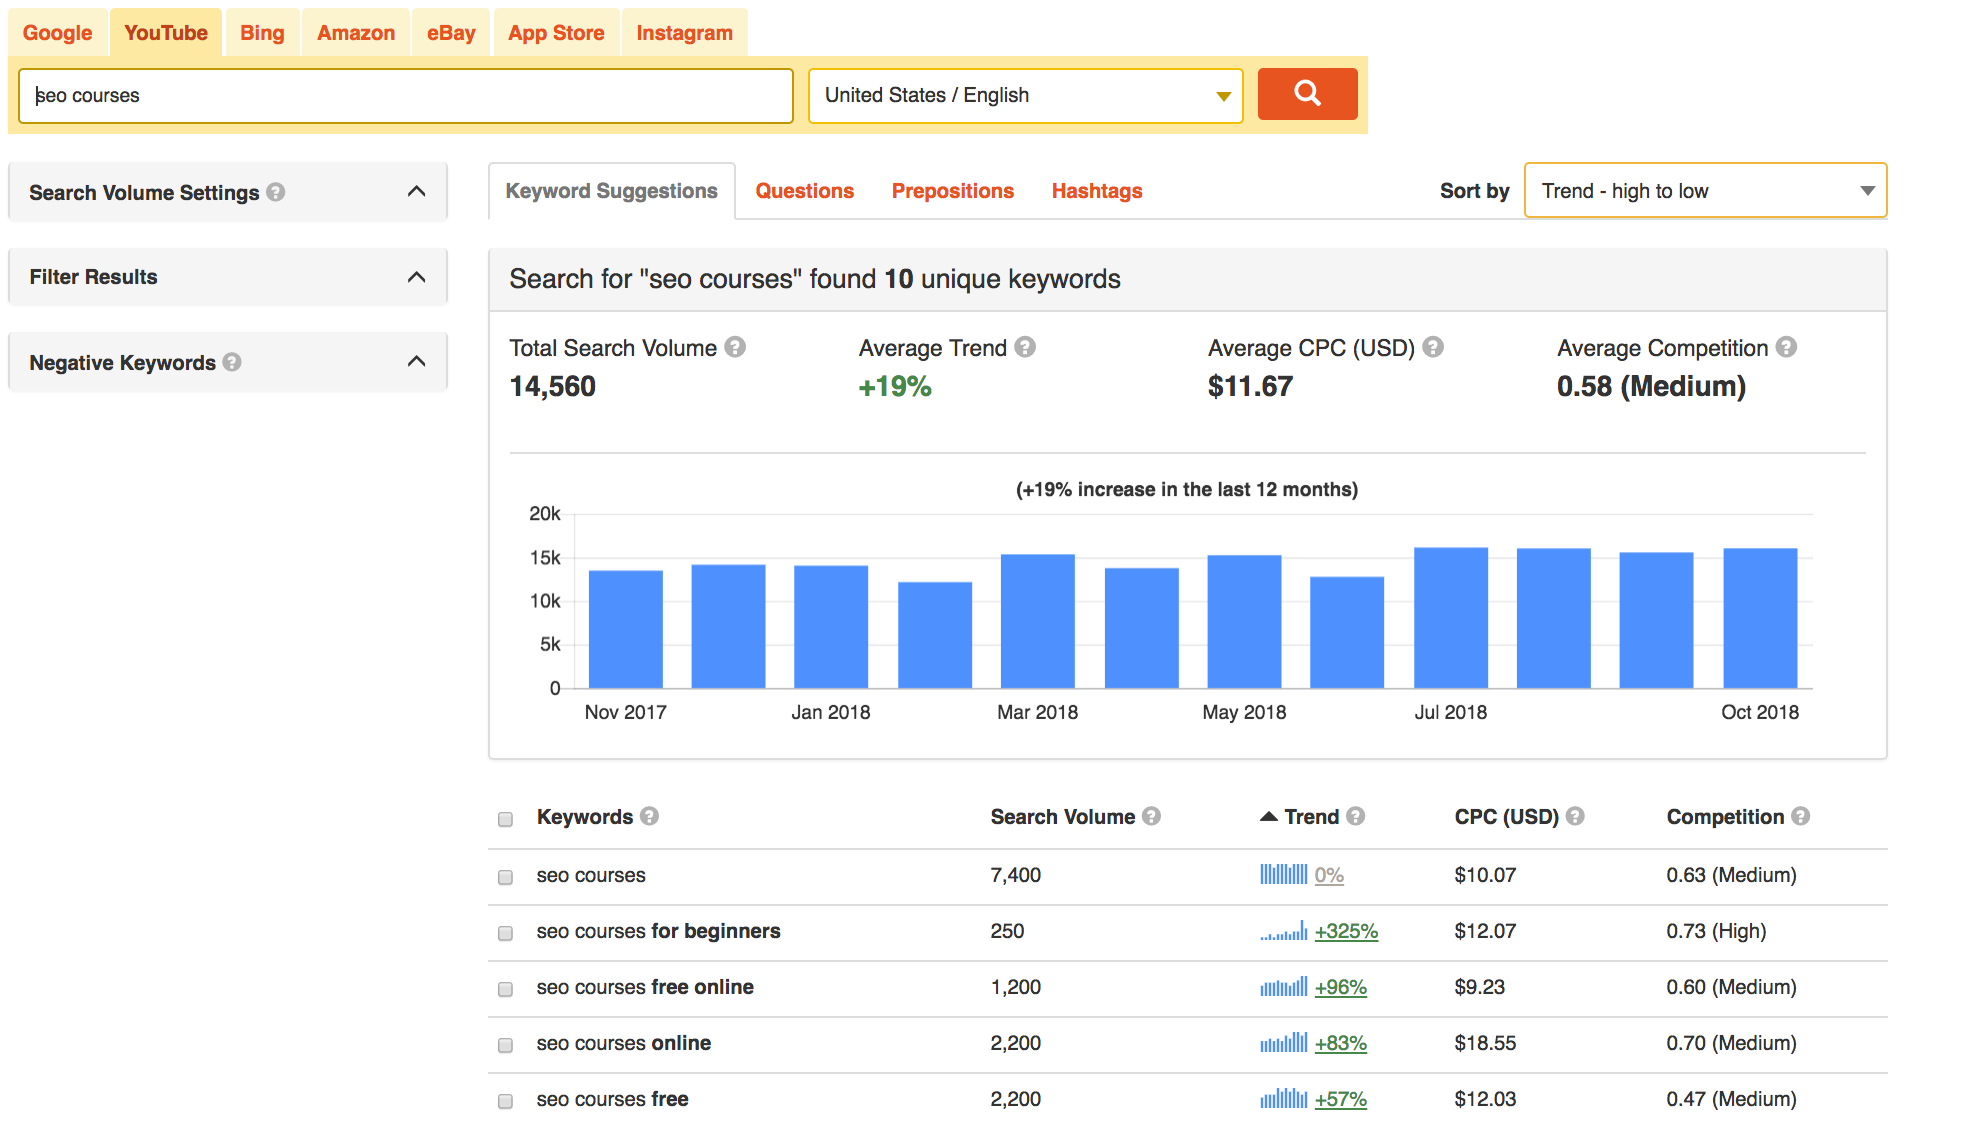The width and height of the screenshot is (1968, 1124).
Task: Check the select-all Keywords header checkbox
Action: click(505, 819)
